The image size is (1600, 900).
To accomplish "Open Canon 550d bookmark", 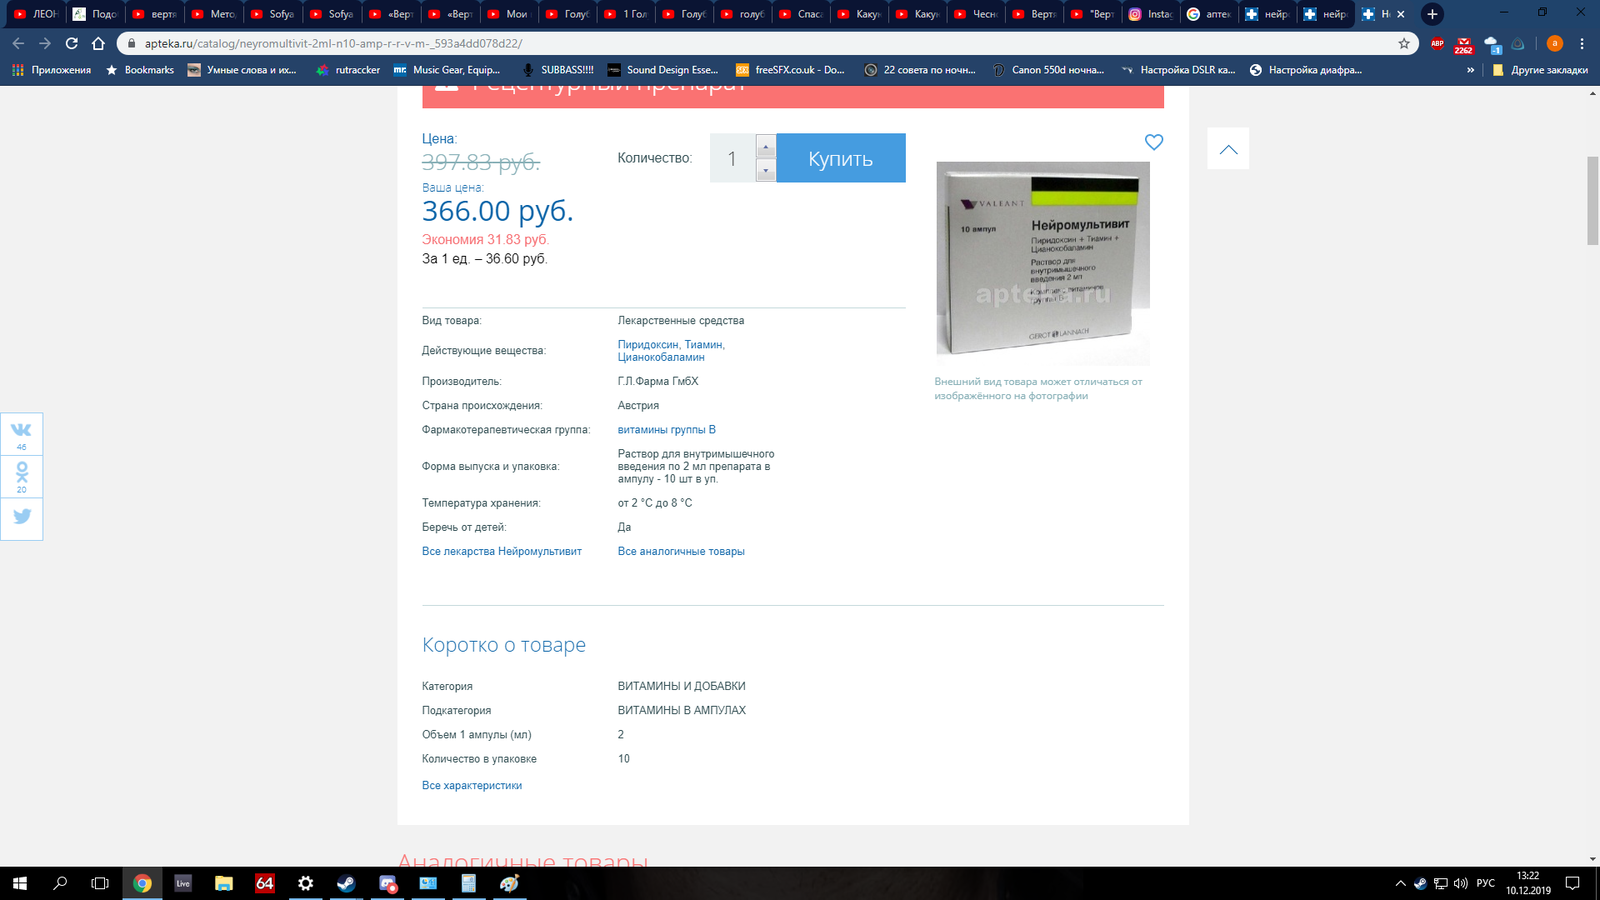I will [1048, 70].
